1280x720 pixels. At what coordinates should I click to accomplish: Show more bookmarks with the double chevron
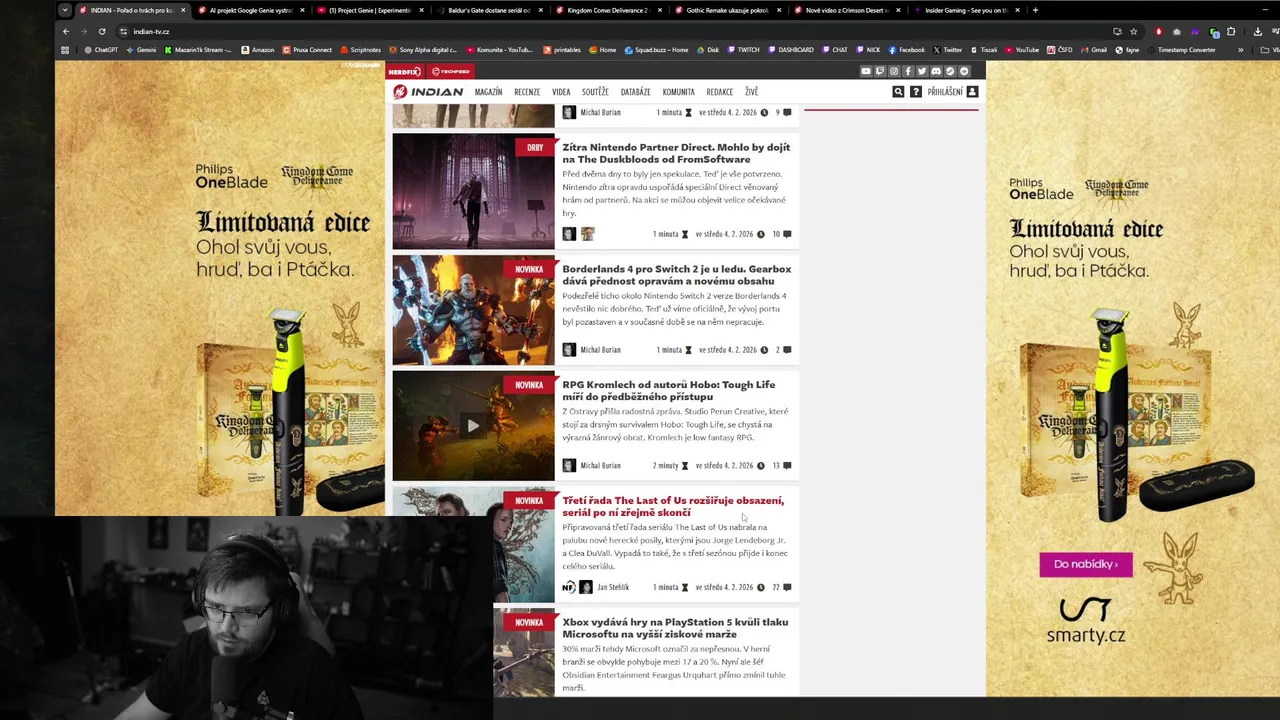click(1240, 50)
